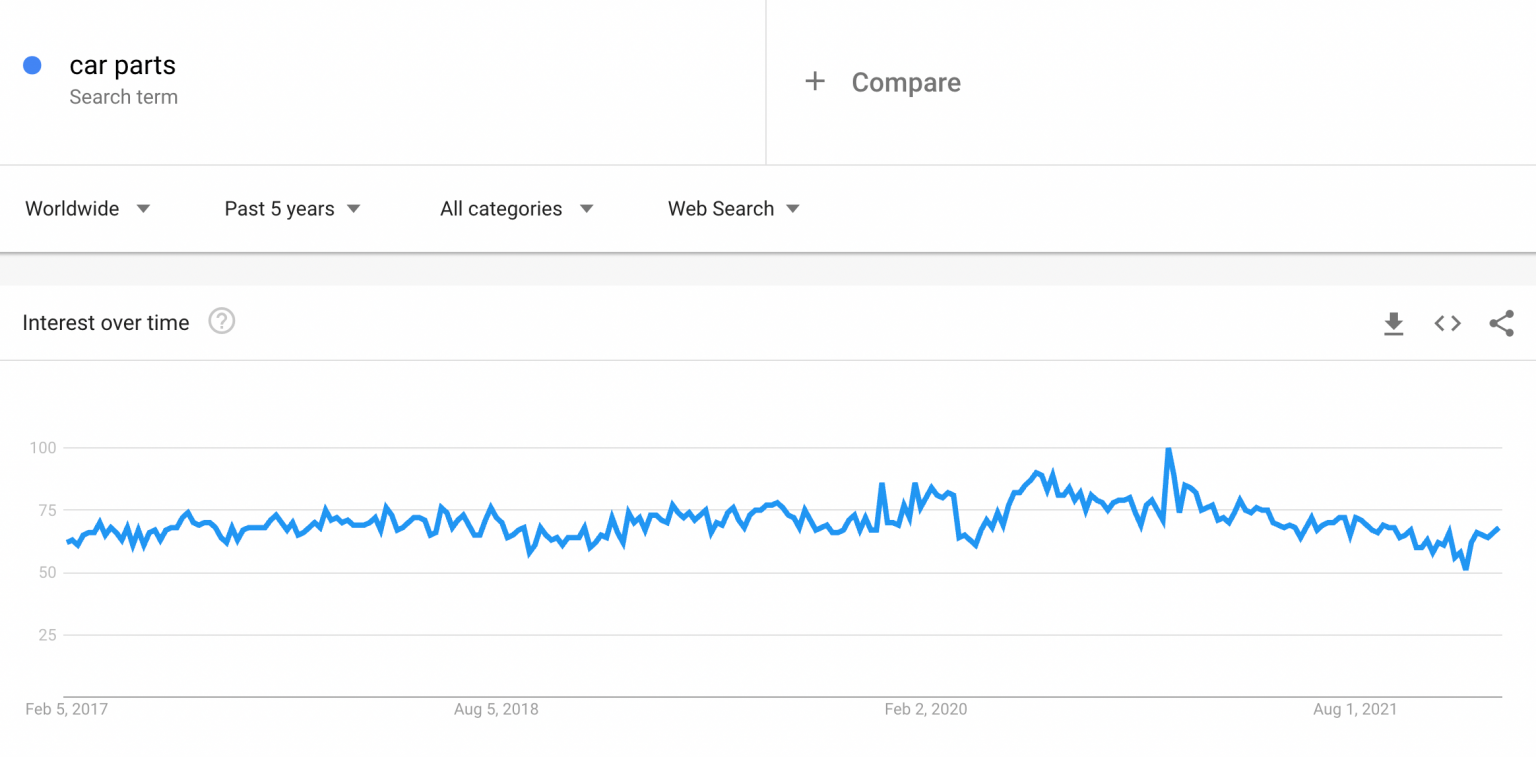The image size is (1536, 757).
Task: Open the embed code icon
Action: [1447, 323]
